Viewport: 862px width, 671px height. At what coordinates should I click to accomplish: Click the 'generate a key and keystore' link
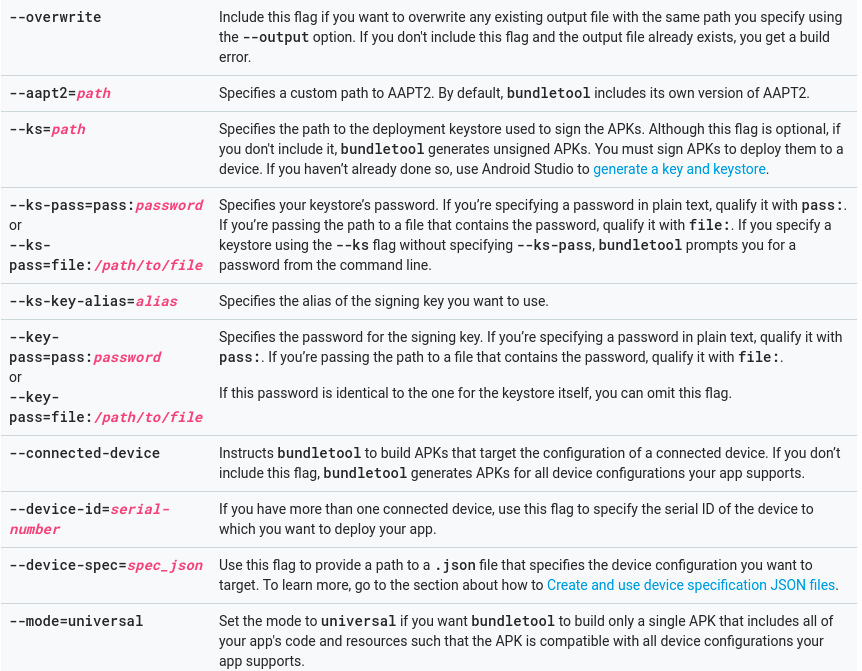[679, 169]
